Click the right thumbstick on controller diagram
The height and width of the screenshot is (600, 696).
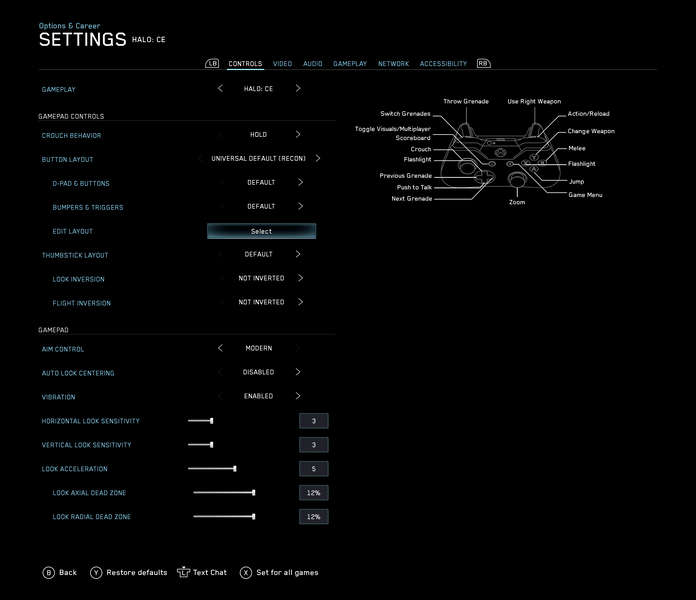click(517, 179)
